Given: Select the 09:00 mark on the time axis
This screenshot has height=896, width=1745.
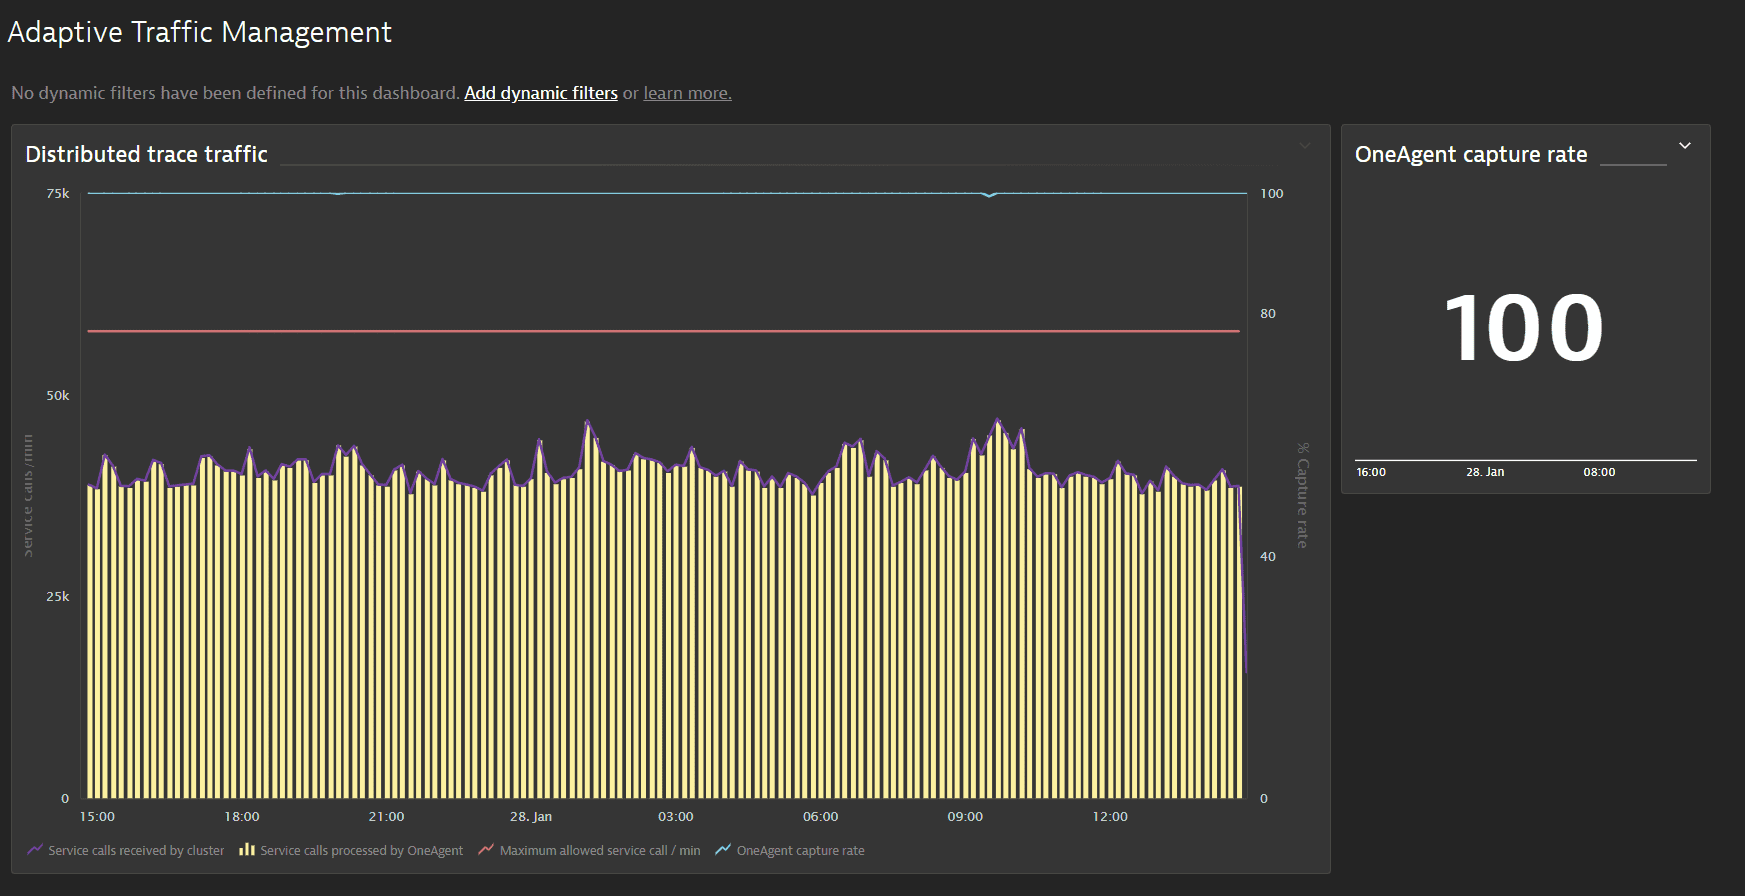Looking at the screenshot, I should [x=965, y=817].
